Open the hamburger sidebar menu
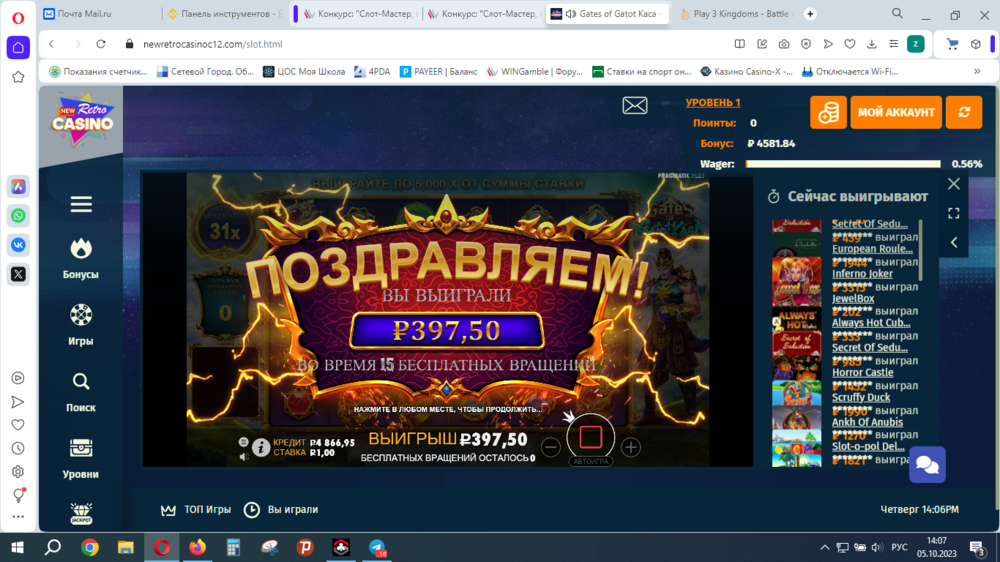Viewport: 1000px width, 562px height. pyautogui.click(x=81, y=204)
